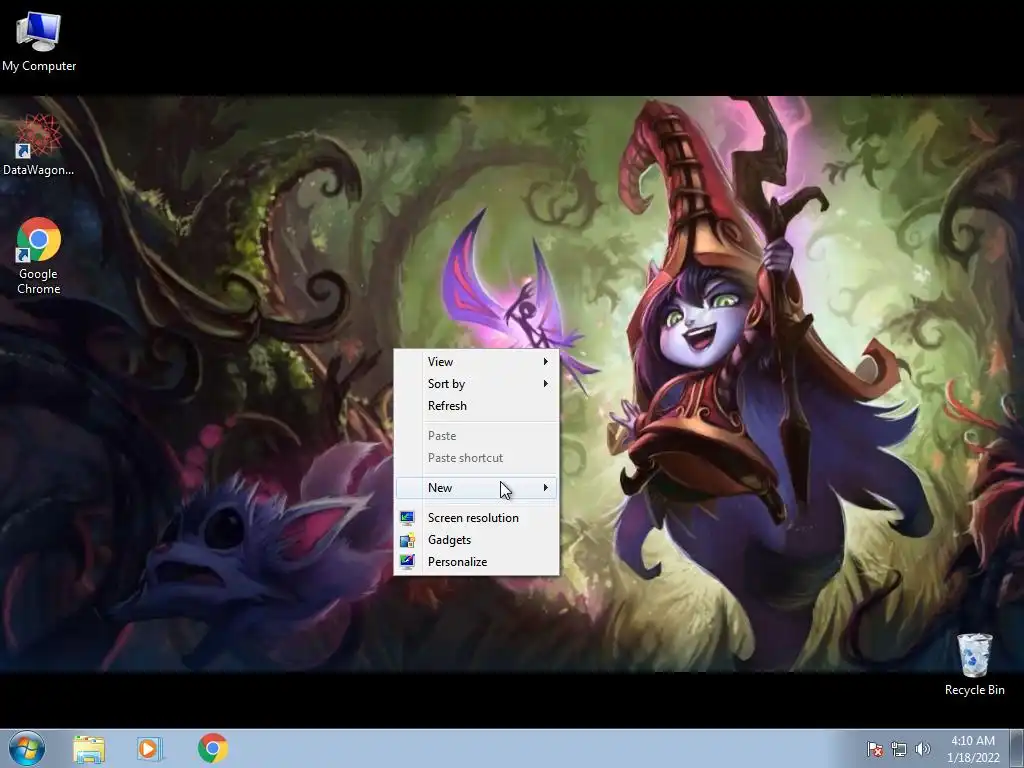The image size is (1024, 768).
Task: Click the greyed Paste shortcut entry
Action: point(476,458)
